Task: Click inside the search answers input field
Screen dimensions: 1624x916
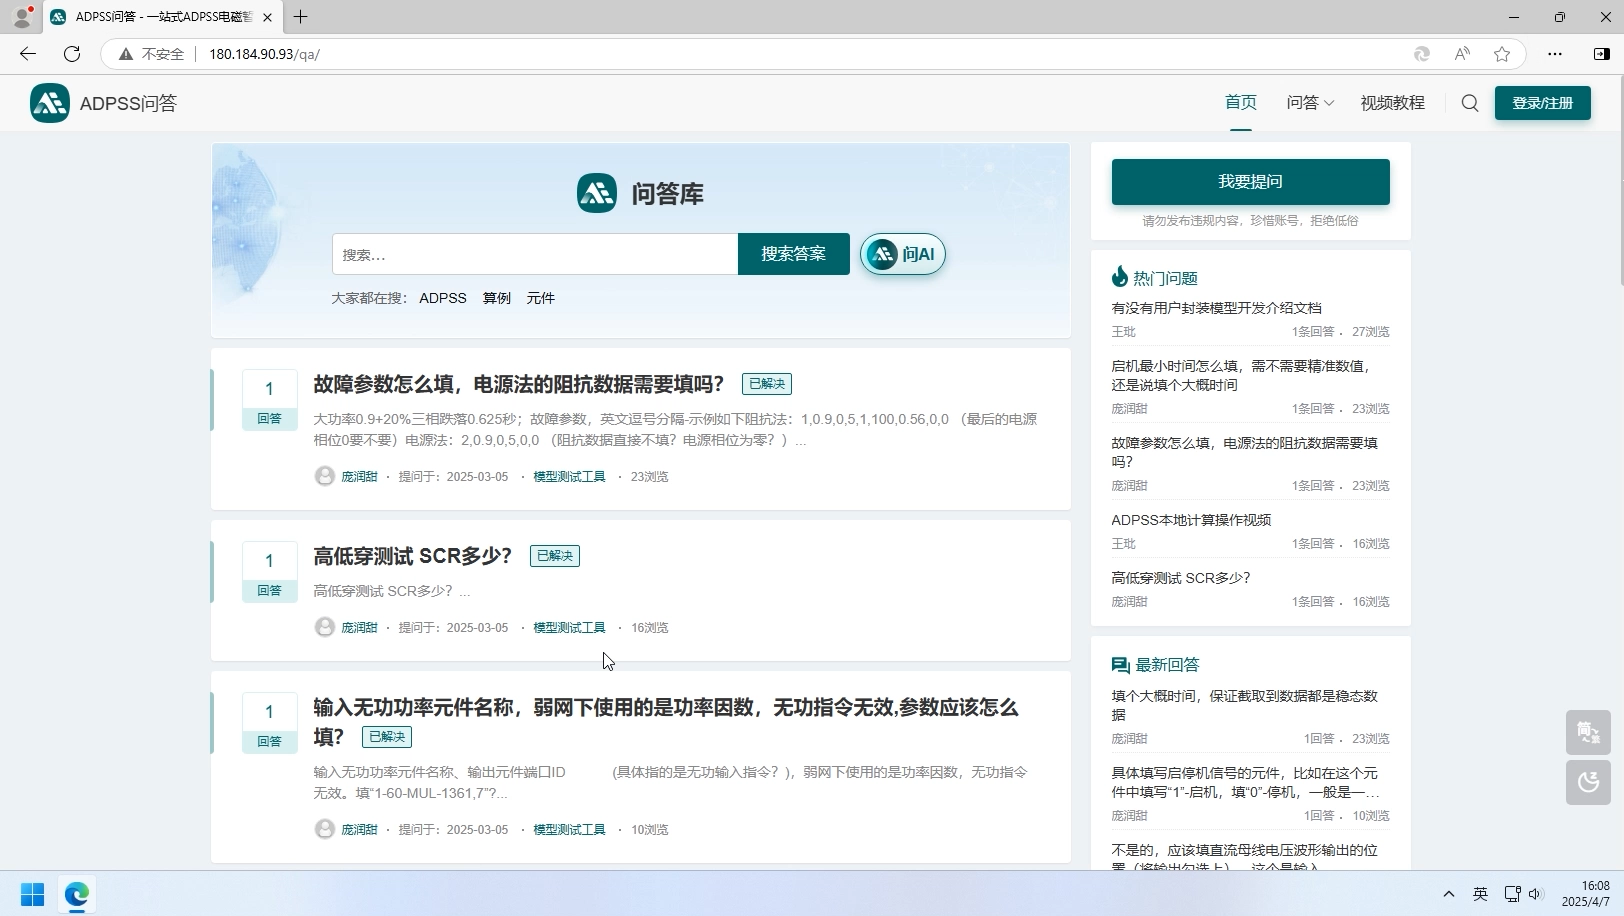Action: (x=535, y=254)
